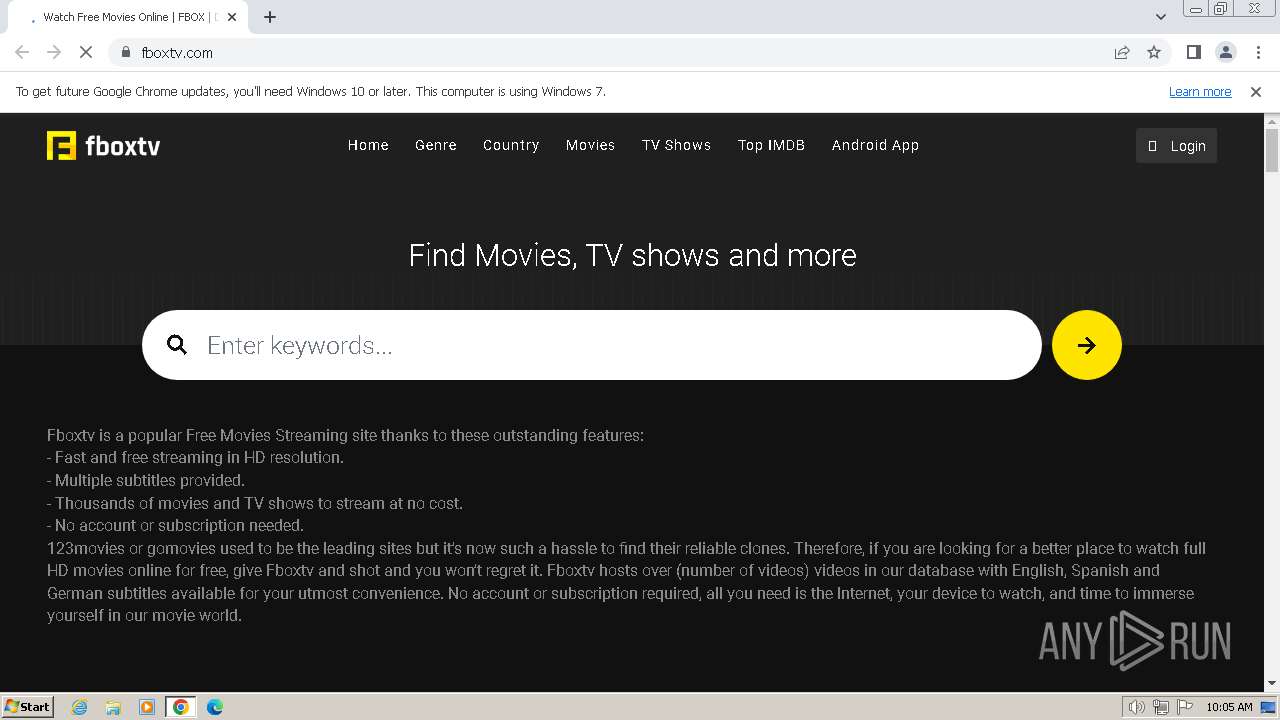Select the Watch Free Movies Online tab
Image resolution: width=1280 pixels, height=720 pixels.
point(130,17)
